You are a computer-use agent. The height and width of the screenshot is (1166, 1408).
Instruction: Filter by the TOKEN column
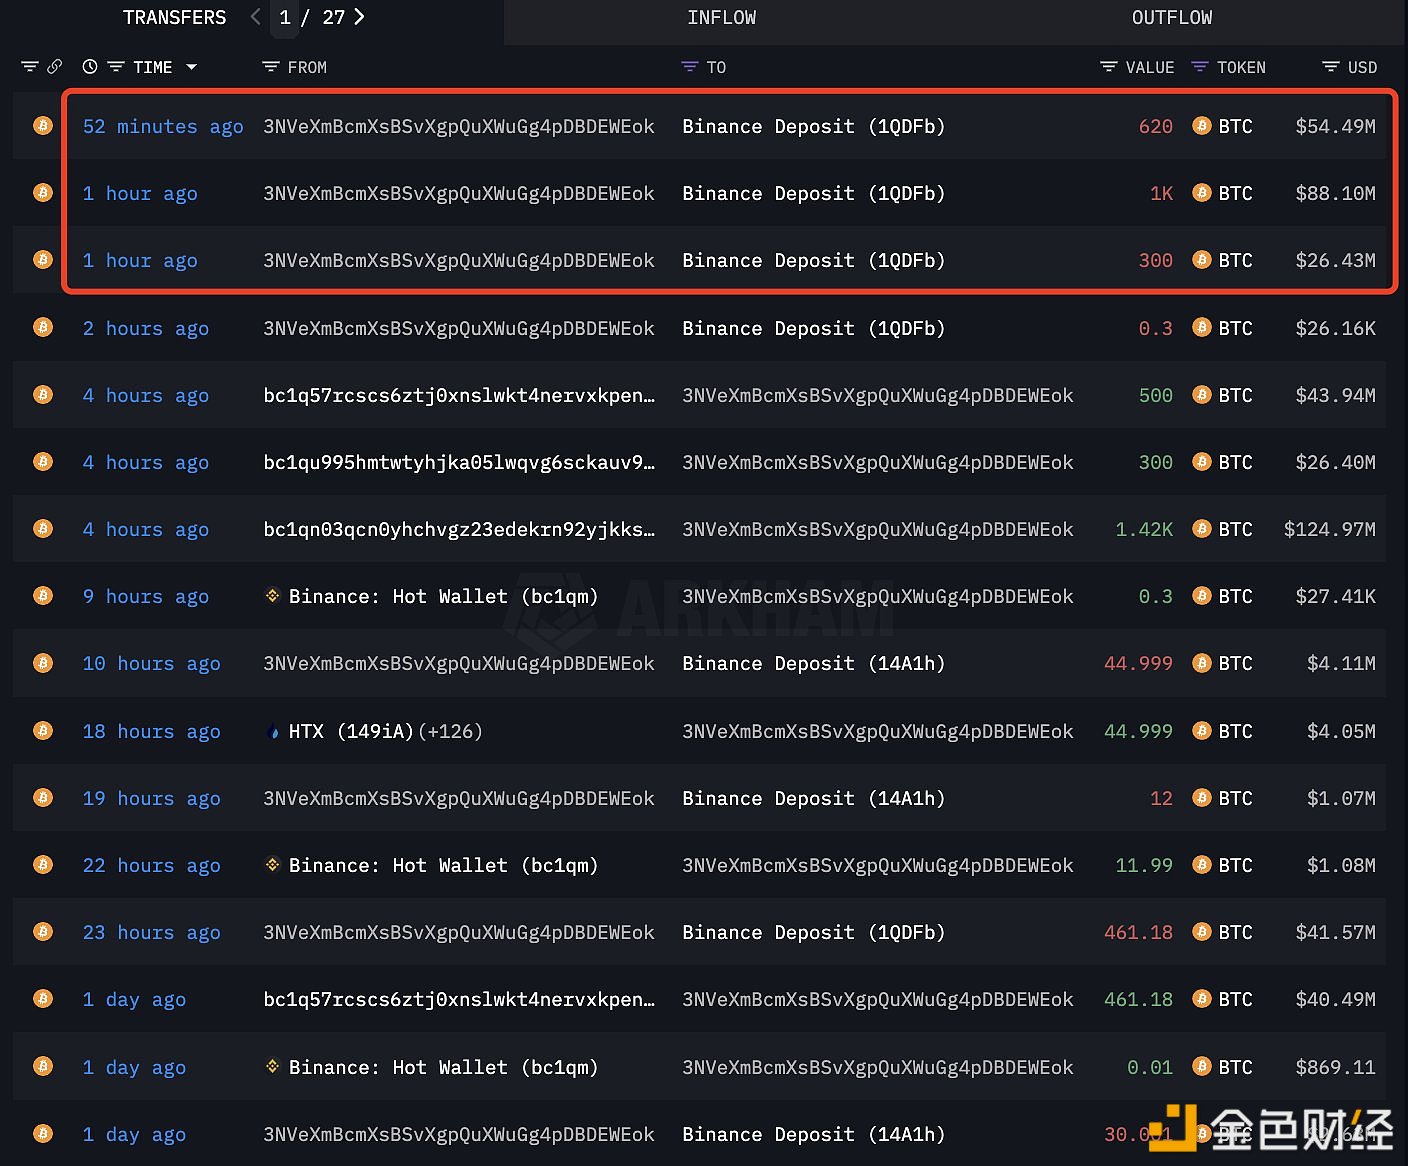(1200, 67)
